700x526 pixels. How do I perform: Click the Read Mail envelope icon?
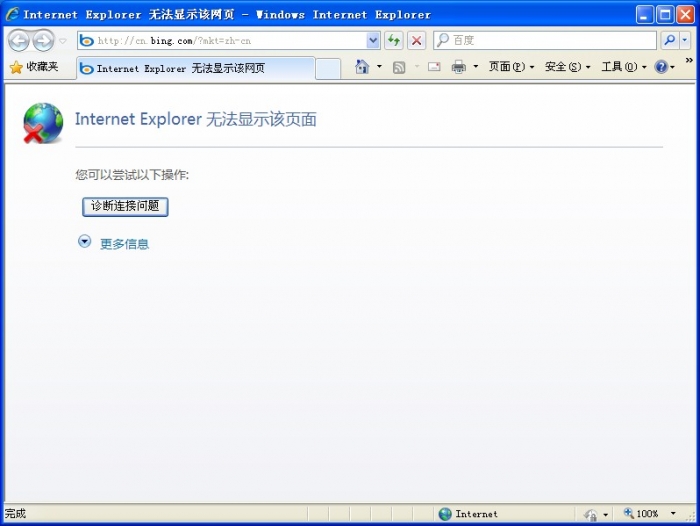point(434,67)
